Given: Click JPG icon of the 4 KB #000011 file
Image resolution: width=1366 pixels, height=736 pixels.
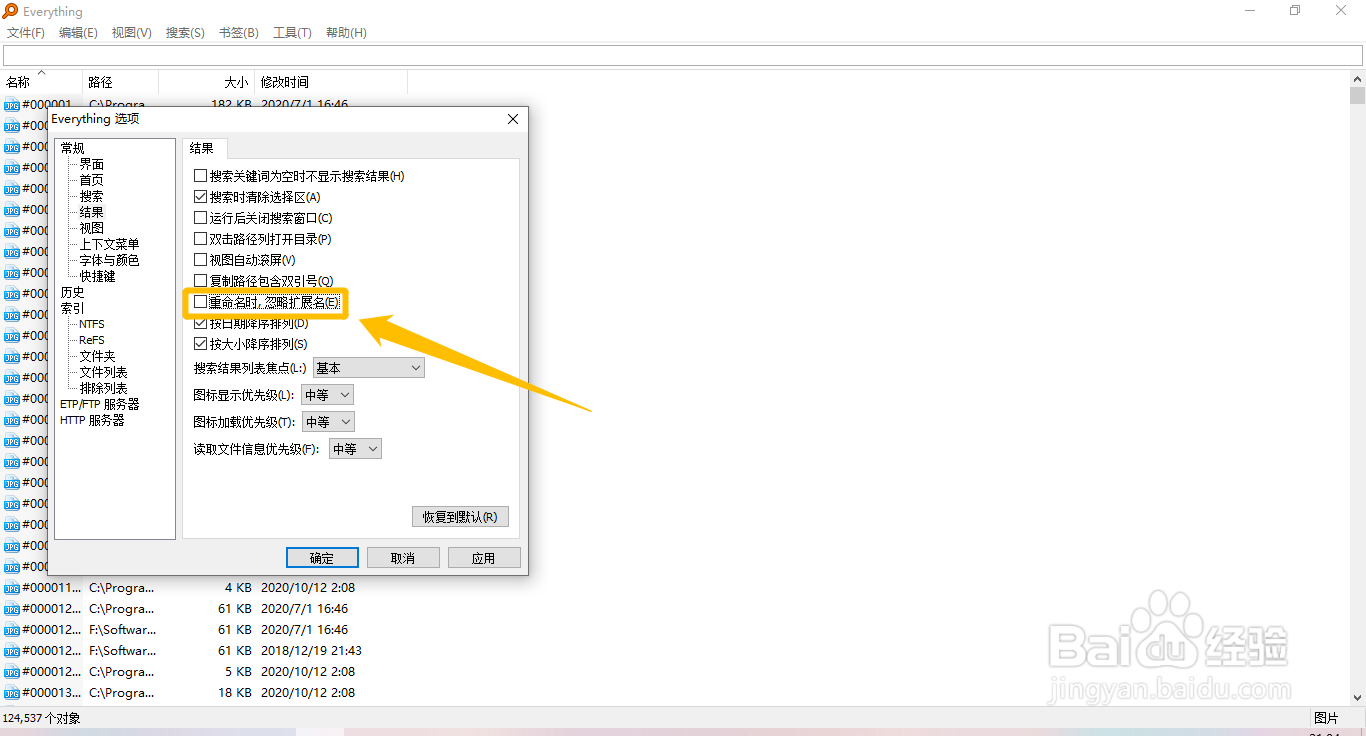Looking at the screenshot, I should coord(12,588).
